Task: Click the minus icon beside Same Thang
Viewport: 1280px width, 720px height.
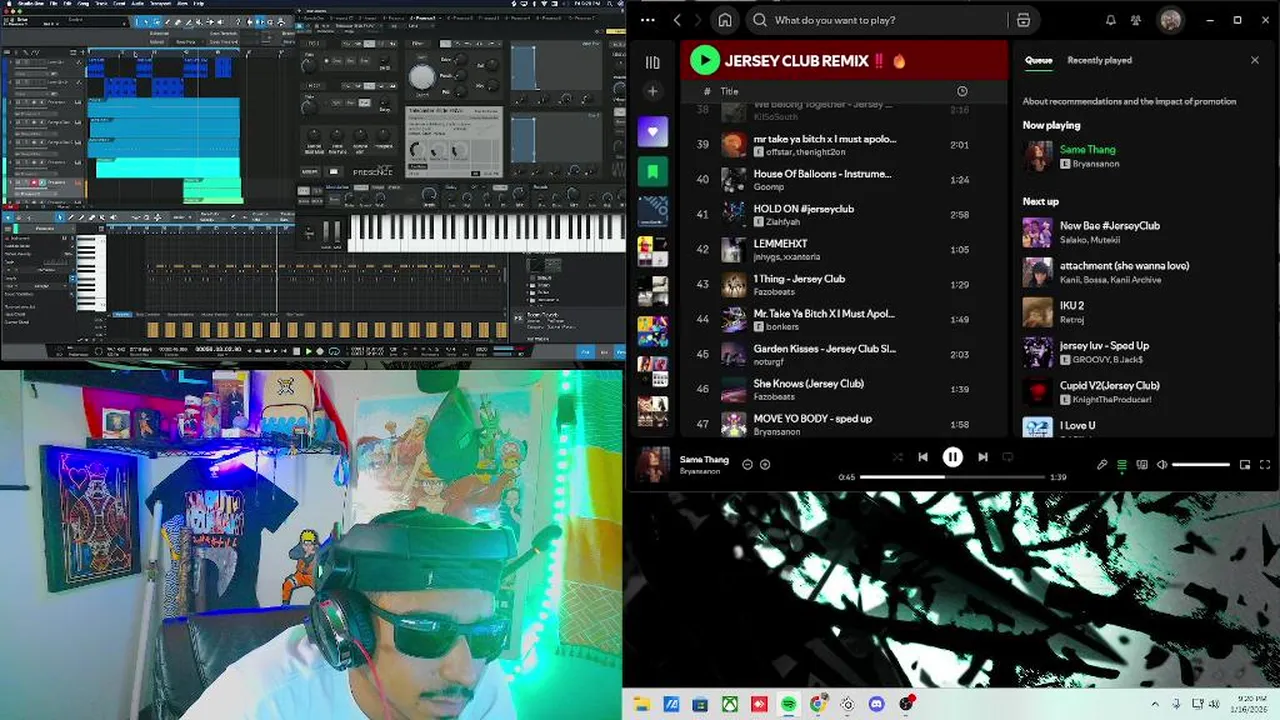Action: click(747, 464)
